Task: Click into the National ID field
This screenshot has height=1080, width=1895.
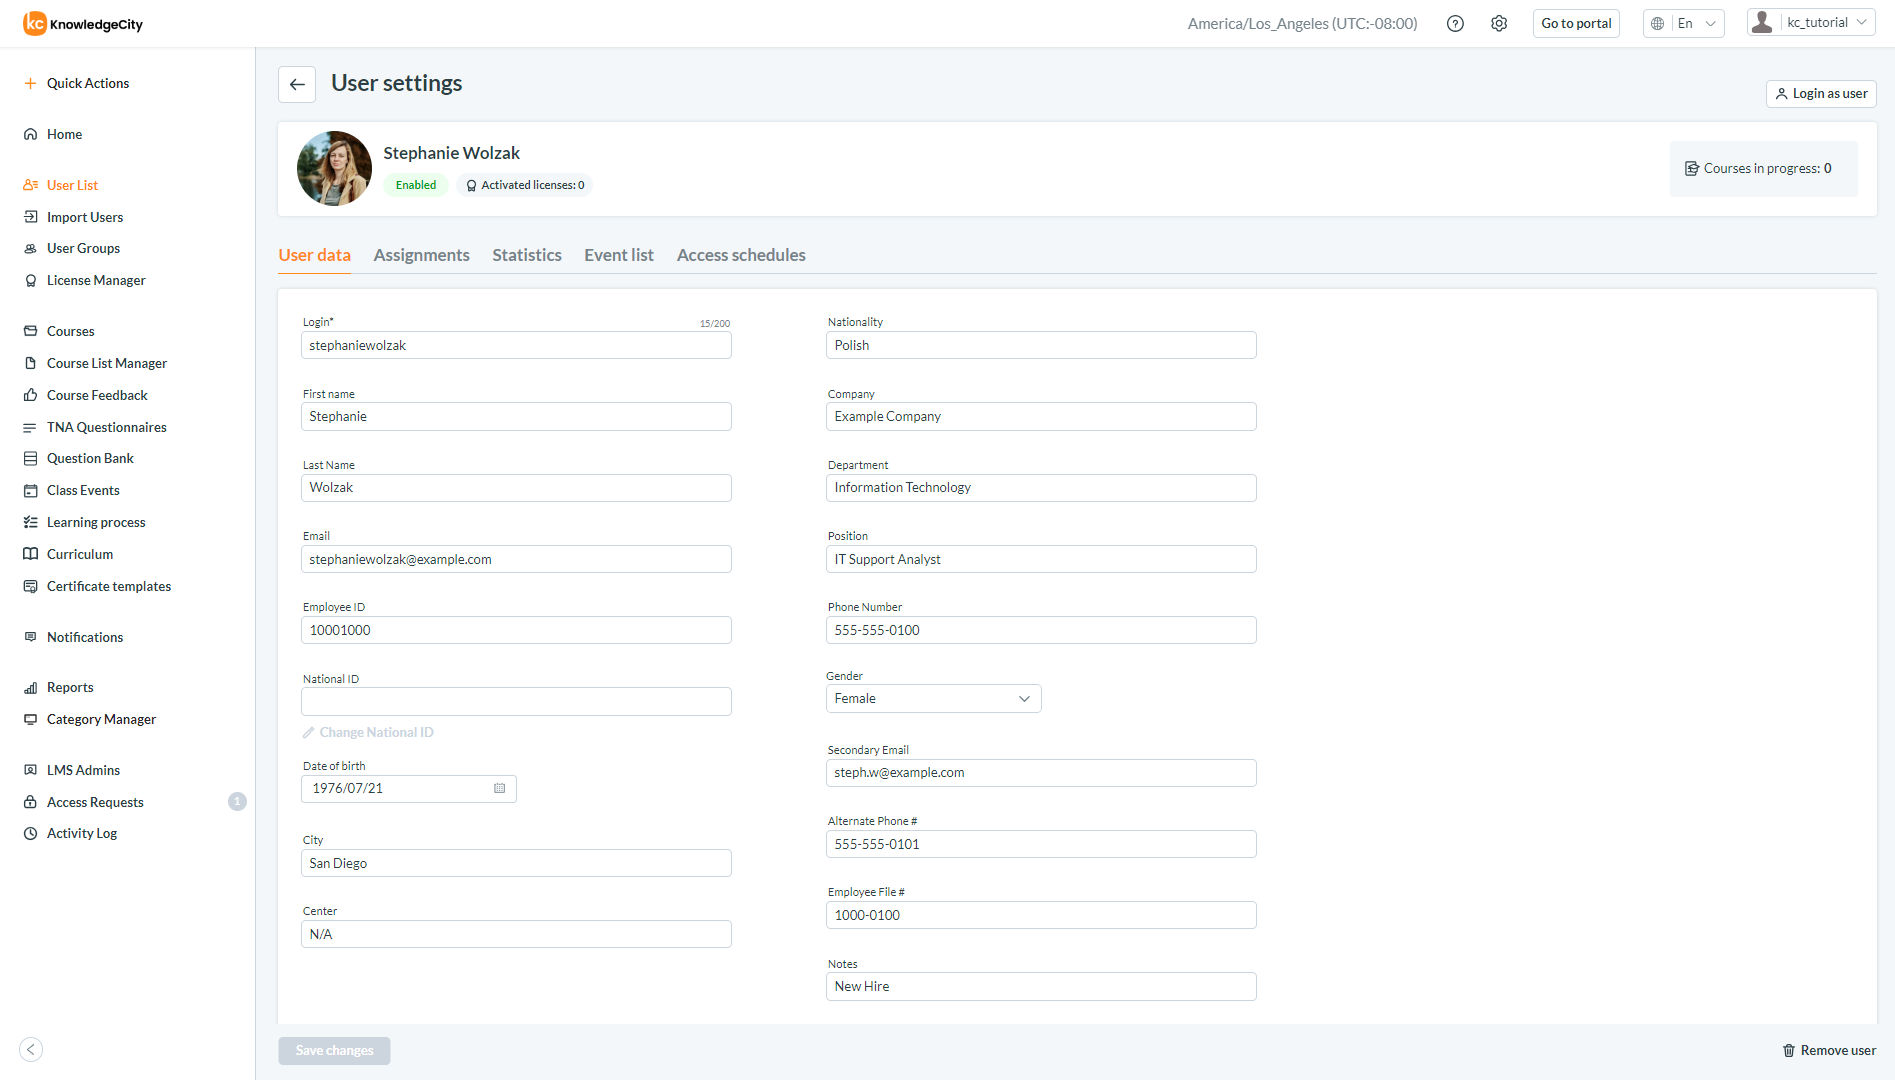Action: coord(516,702)
